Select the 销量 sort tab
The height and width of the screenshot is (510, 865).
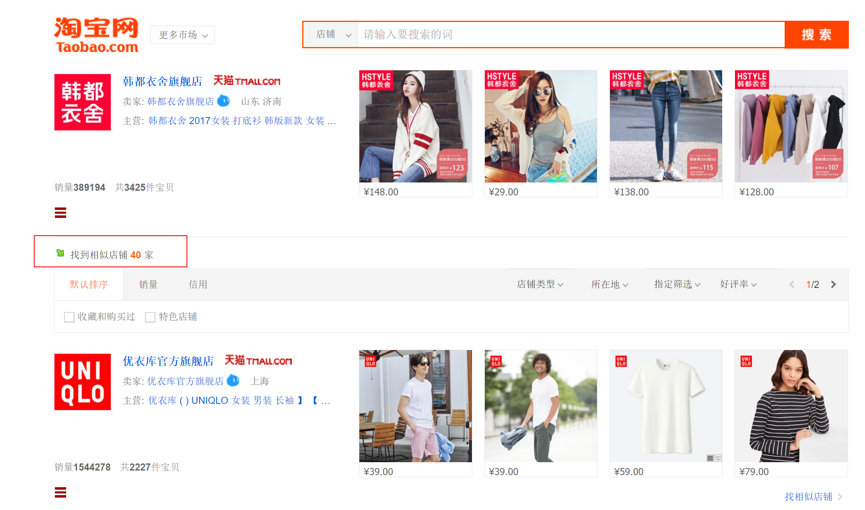click(x=148, y=284)
